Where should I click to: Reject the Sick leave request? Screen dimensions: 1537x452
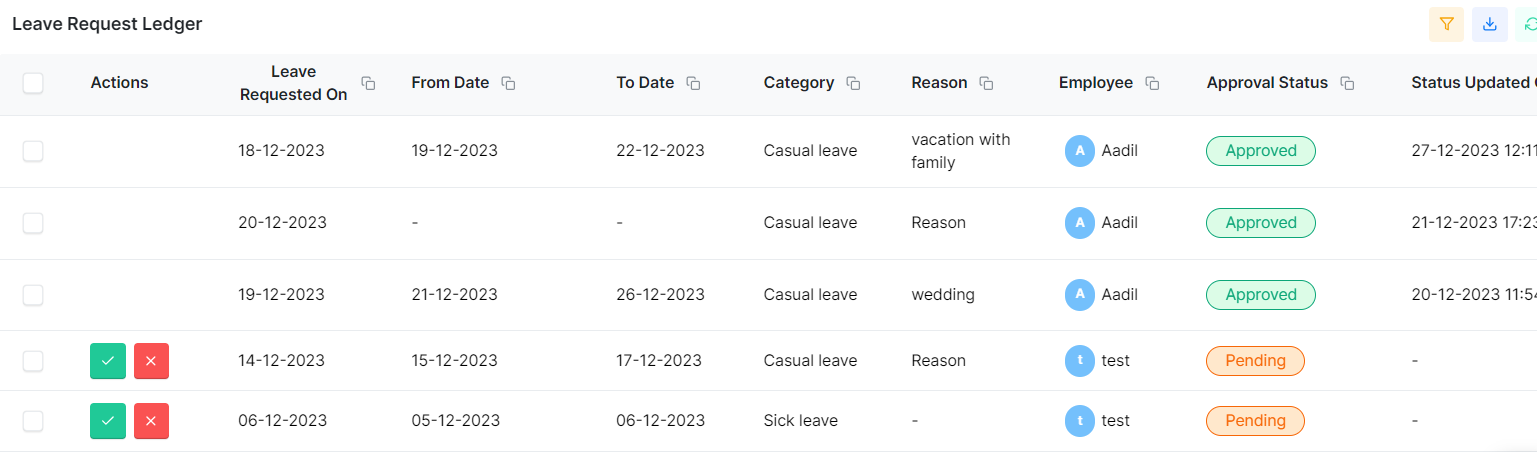(x=151, y=421)
